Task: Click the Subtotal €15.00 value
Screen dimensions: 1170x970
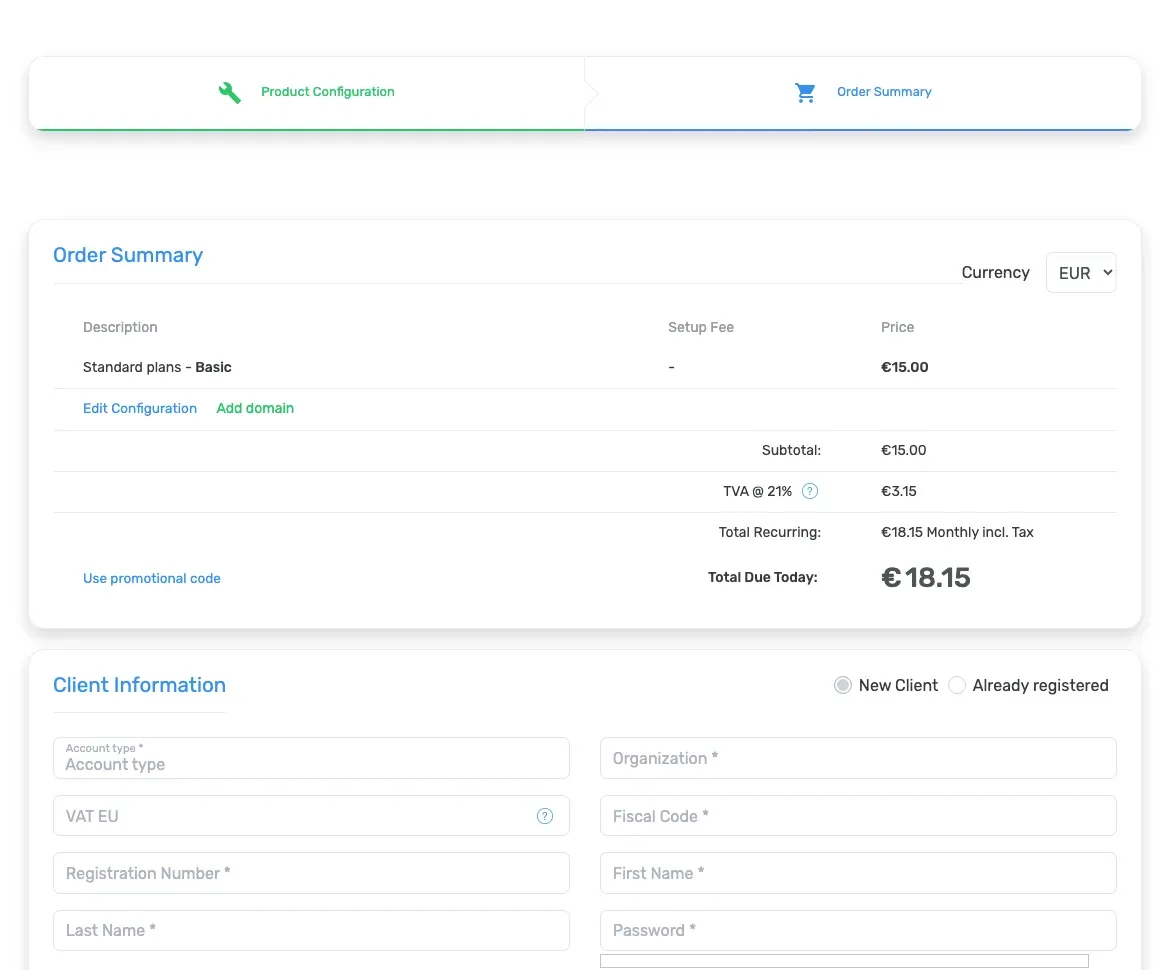Action: pyautogui.click(x=904, y=450)
